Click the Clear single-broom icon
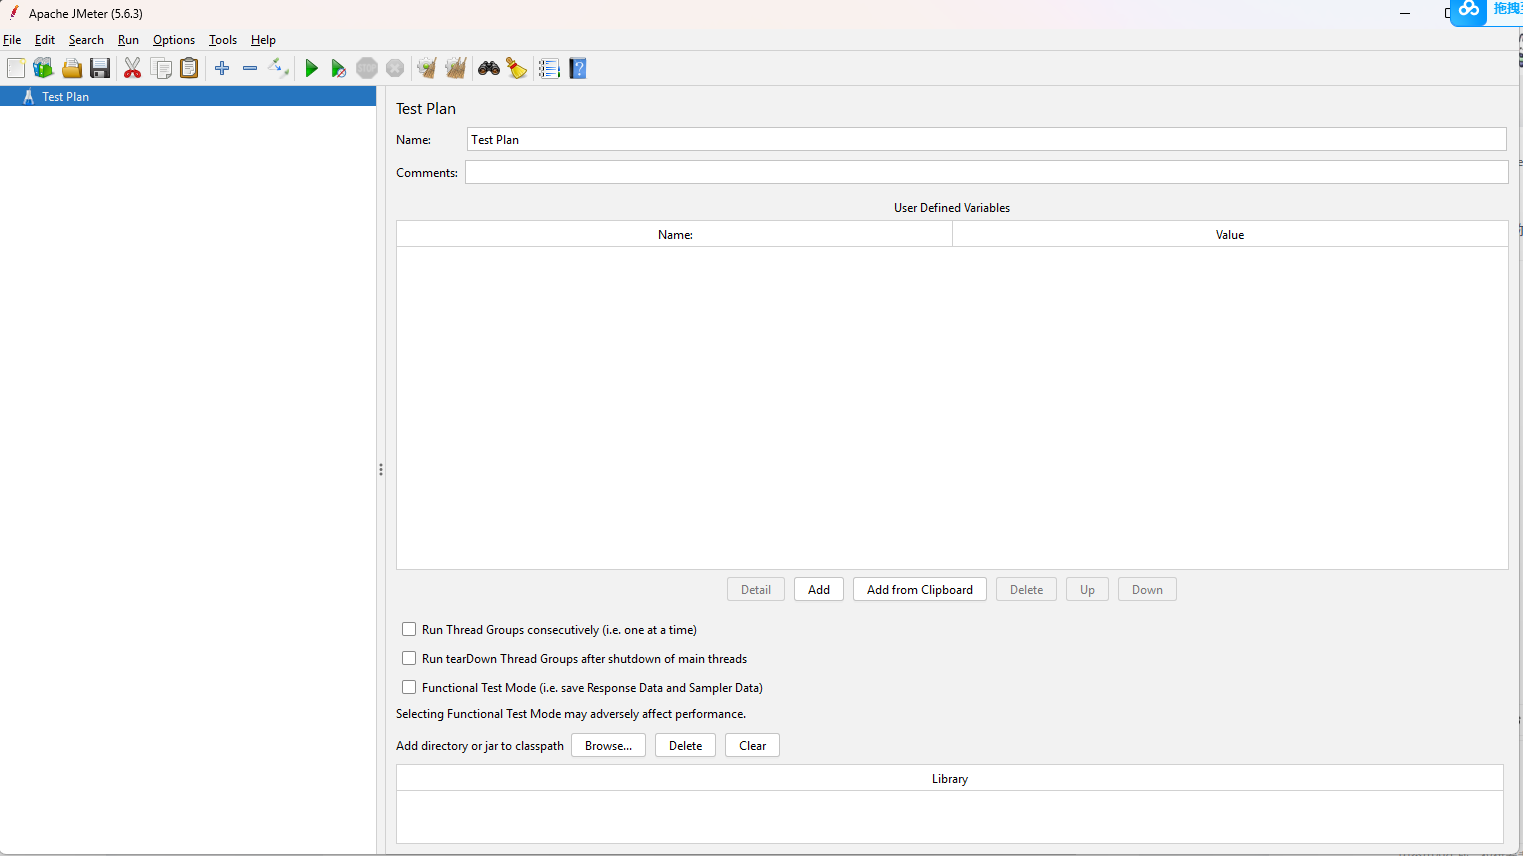This screenshot has width=1523, height=856. pyautogui.click(x=427, y=68)
